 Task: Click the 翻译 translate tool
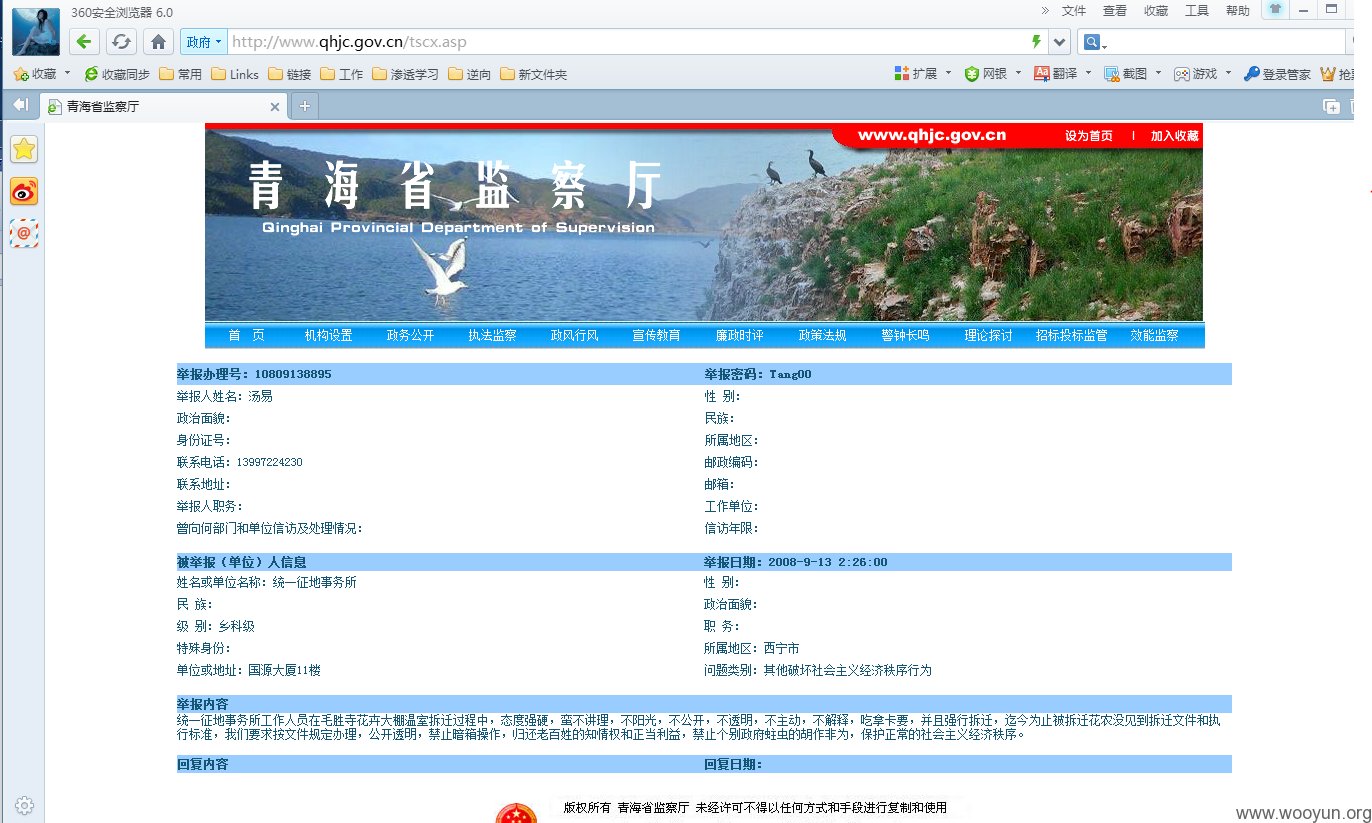[x=1056, y=74]
